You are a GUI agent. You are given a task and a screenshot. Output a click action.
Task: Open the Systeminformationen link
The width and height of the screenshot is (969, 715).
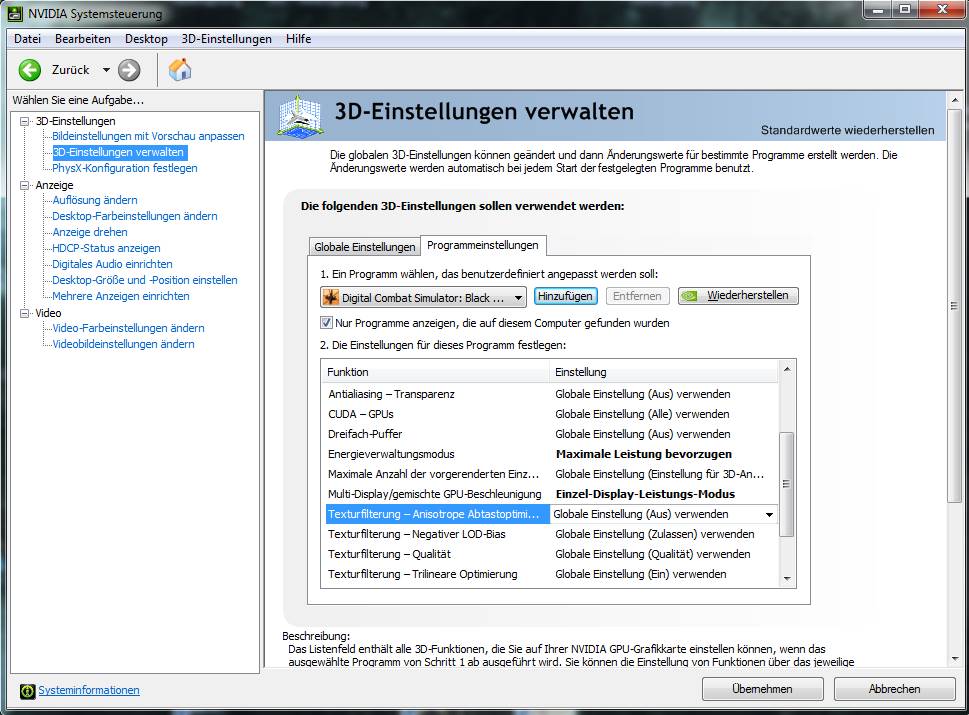pyautogui.click(x=89, y=690)
